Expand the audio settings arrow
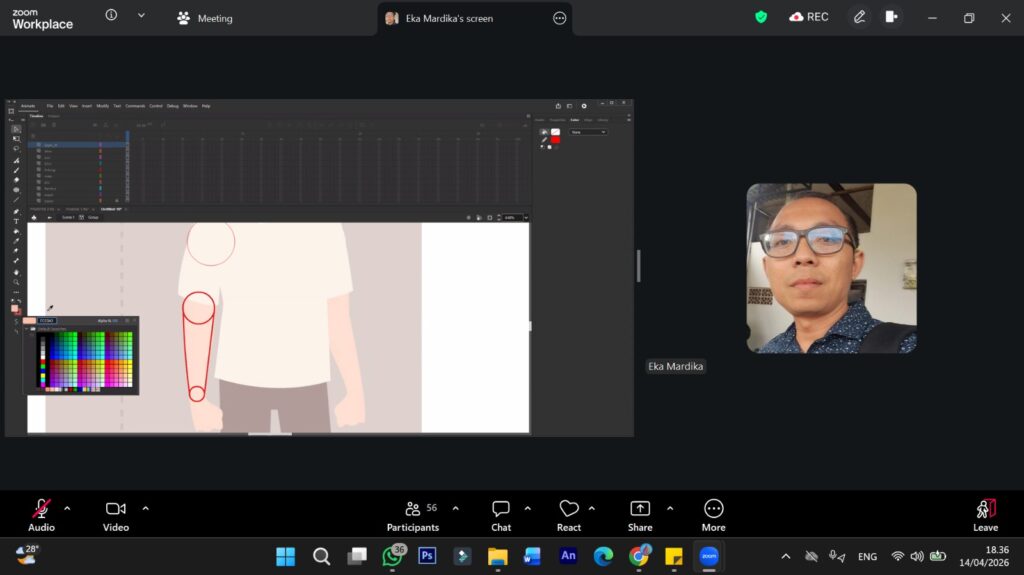The width and height of the screenshot is (1024, 575). 67,508
